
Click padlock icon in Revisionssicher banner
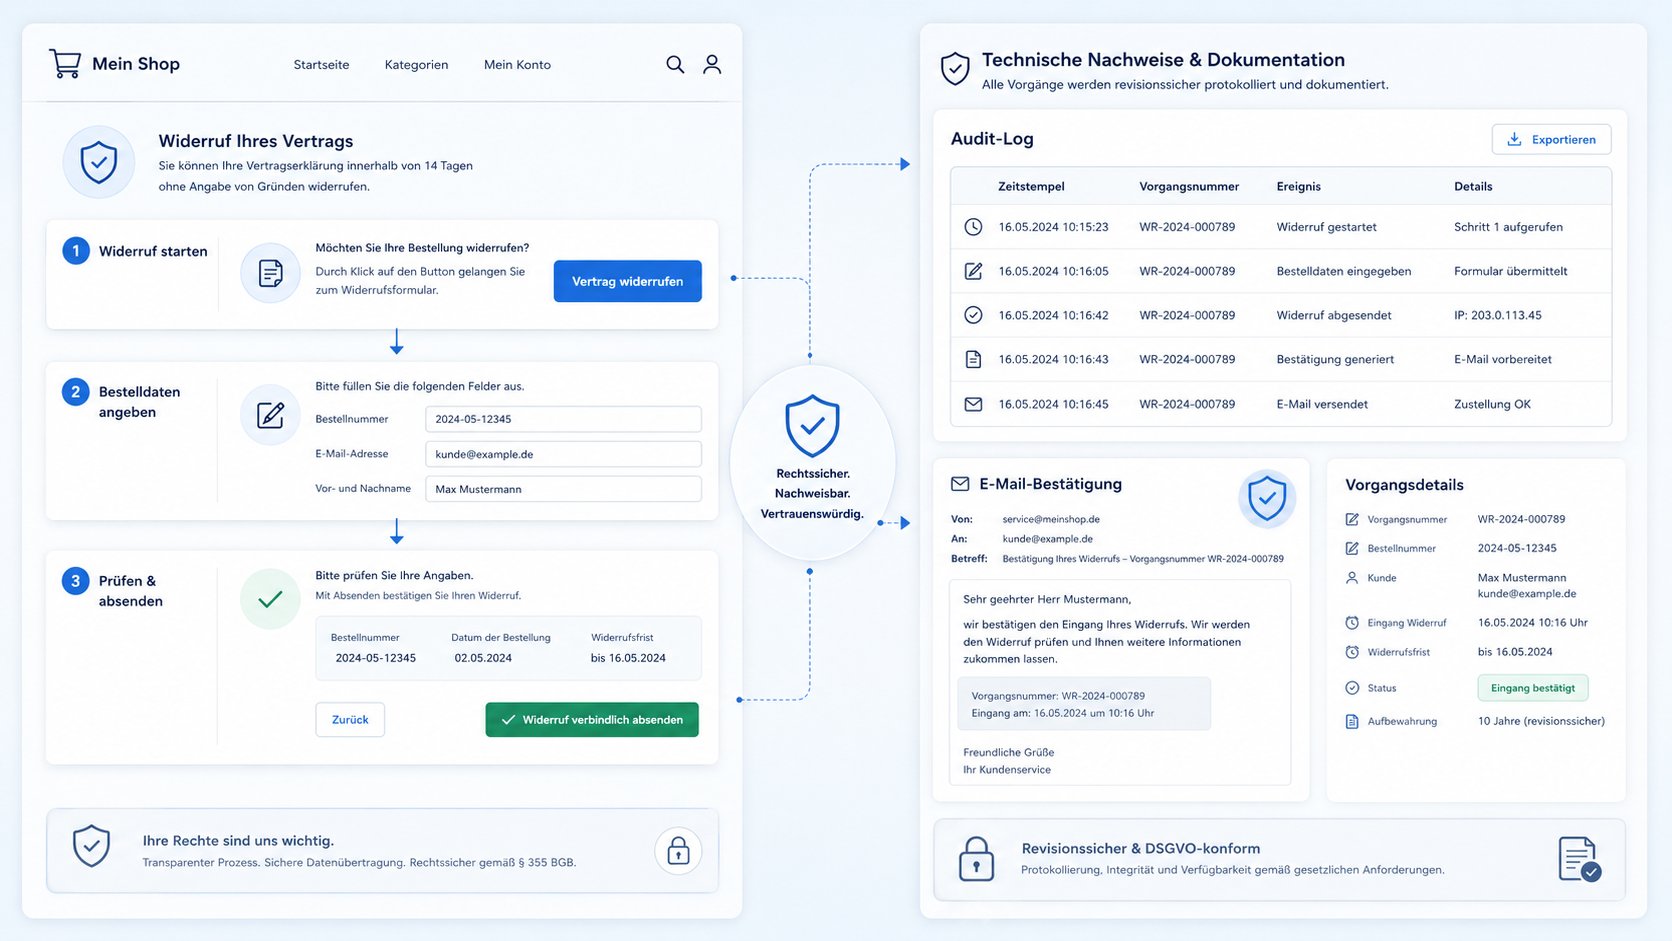click(x=976, y=859)
